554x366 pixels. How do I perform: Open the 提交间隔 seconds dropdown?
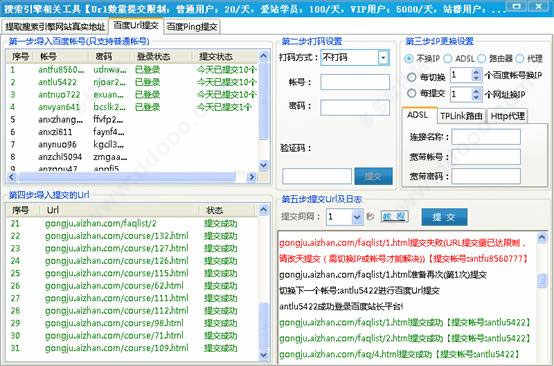357,217
